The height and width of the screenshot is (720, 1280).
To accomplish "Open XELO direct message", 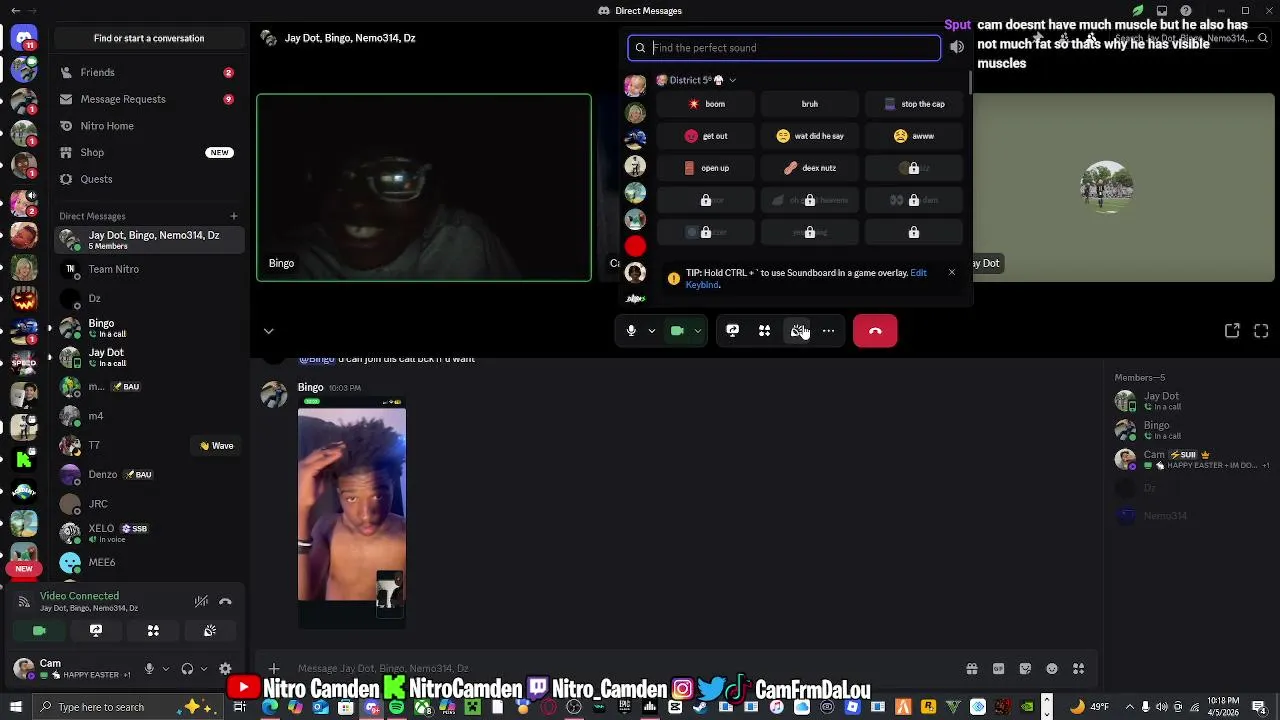I will [x=149, y=533].
